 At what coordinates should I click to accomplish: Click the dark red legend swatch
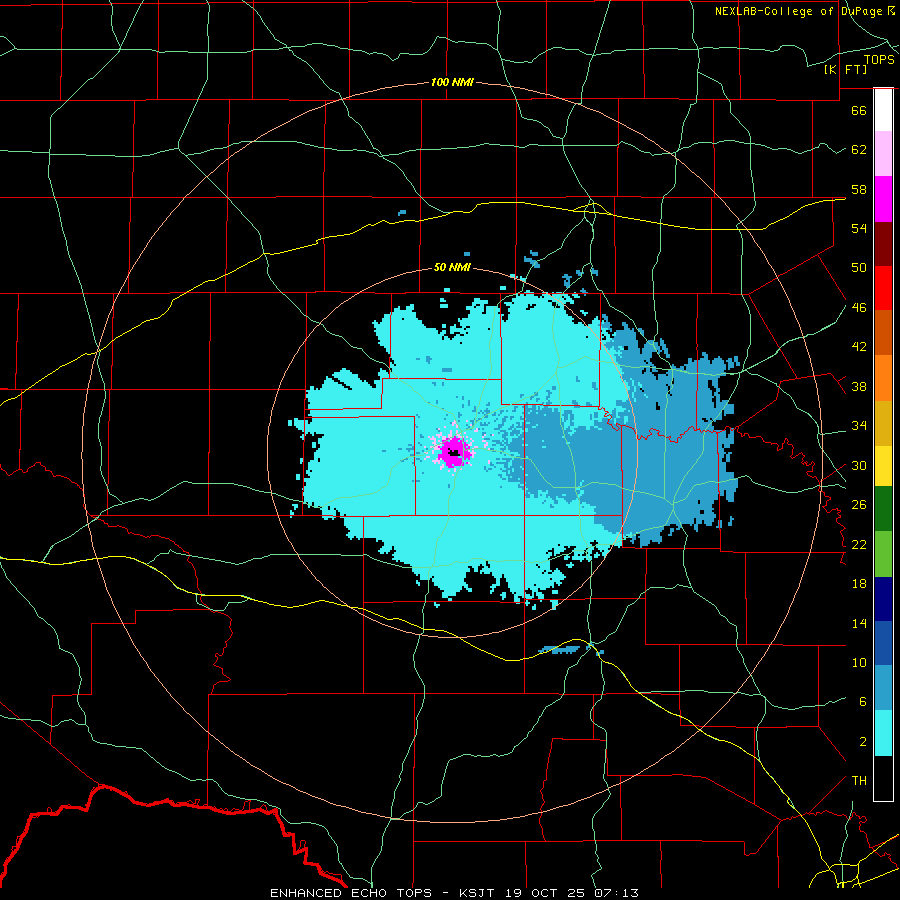pos(883,245)
